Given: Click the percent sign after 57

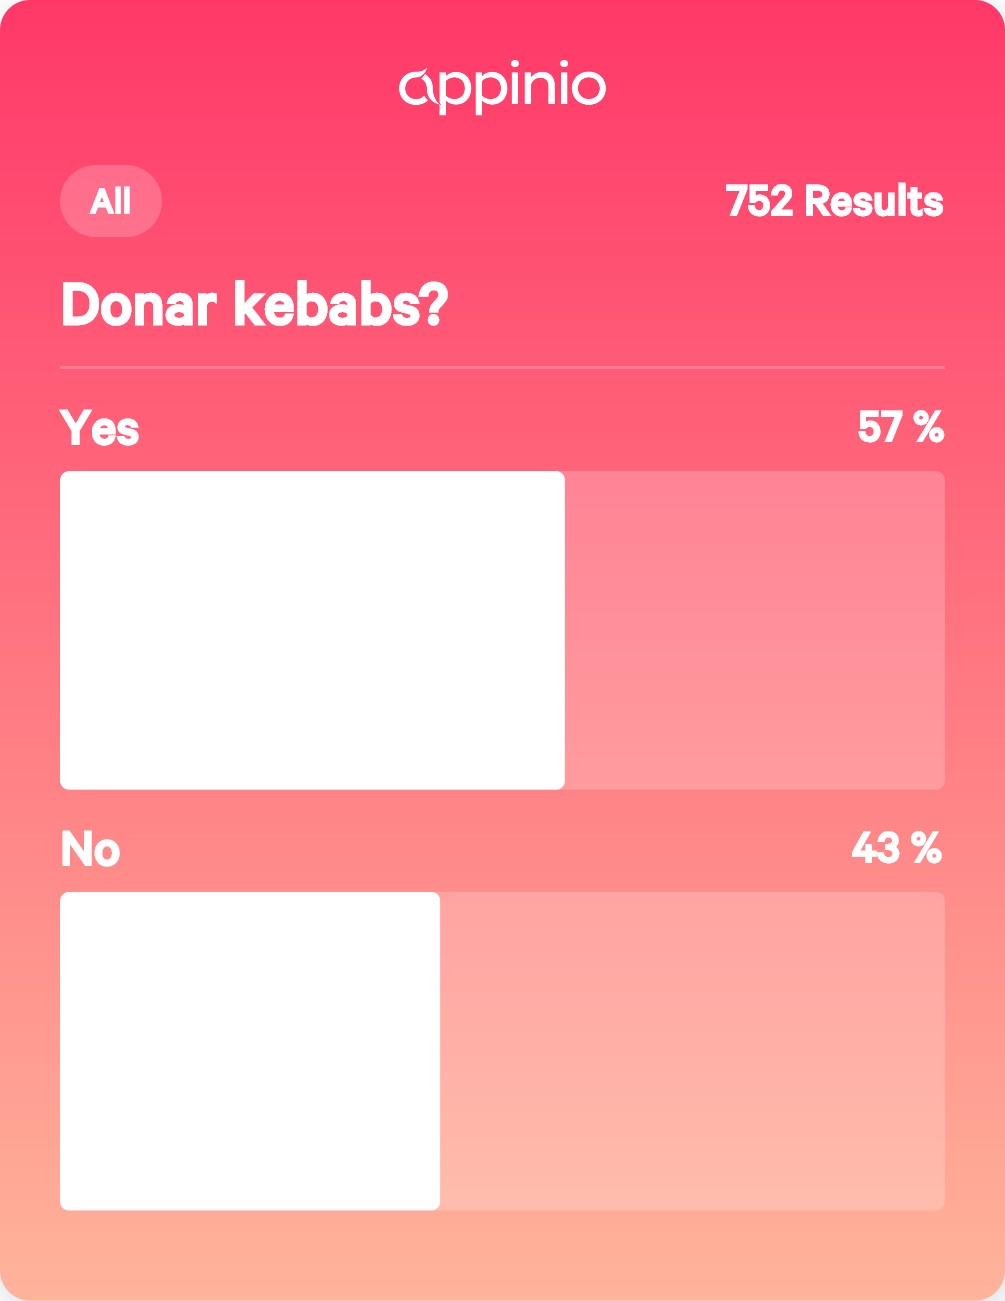Looking at the screenshot, I should pyautogui.click(x=928, y=427).
